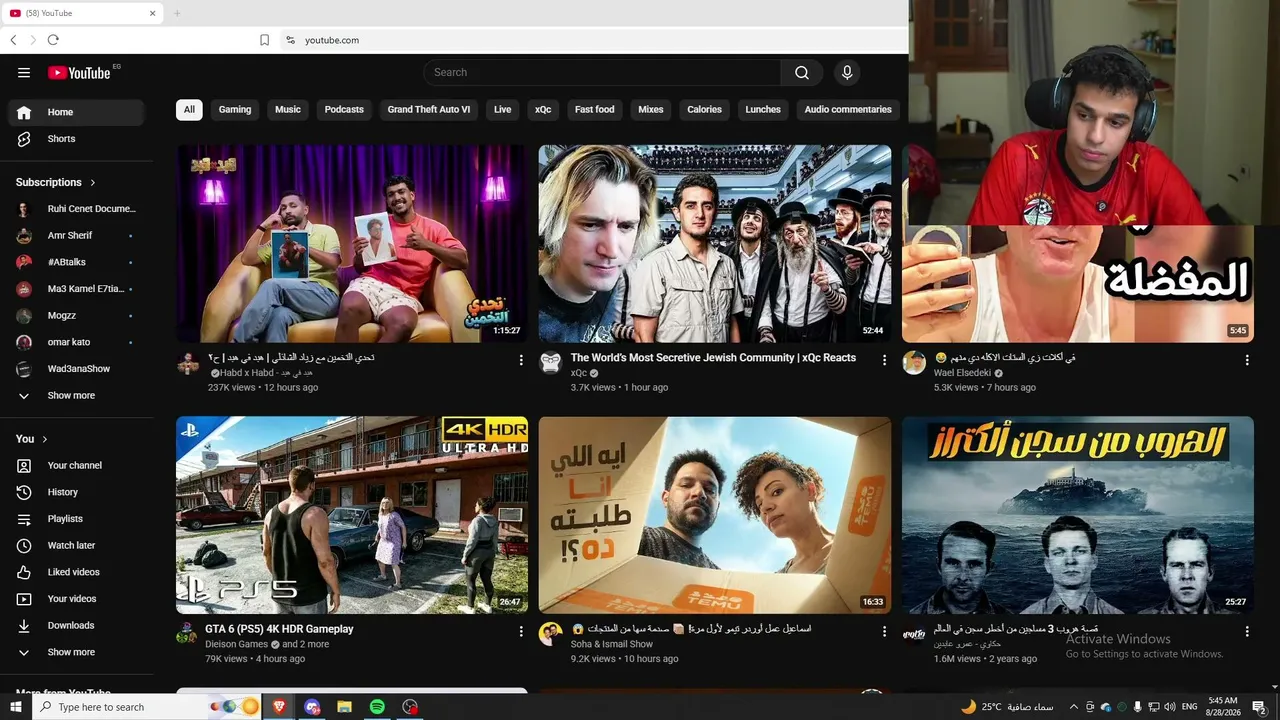The width and height of the screenshot is (1280, 720).
Task: Open the YouTube guide hamburger menu
Action: (x=24, y=72)
